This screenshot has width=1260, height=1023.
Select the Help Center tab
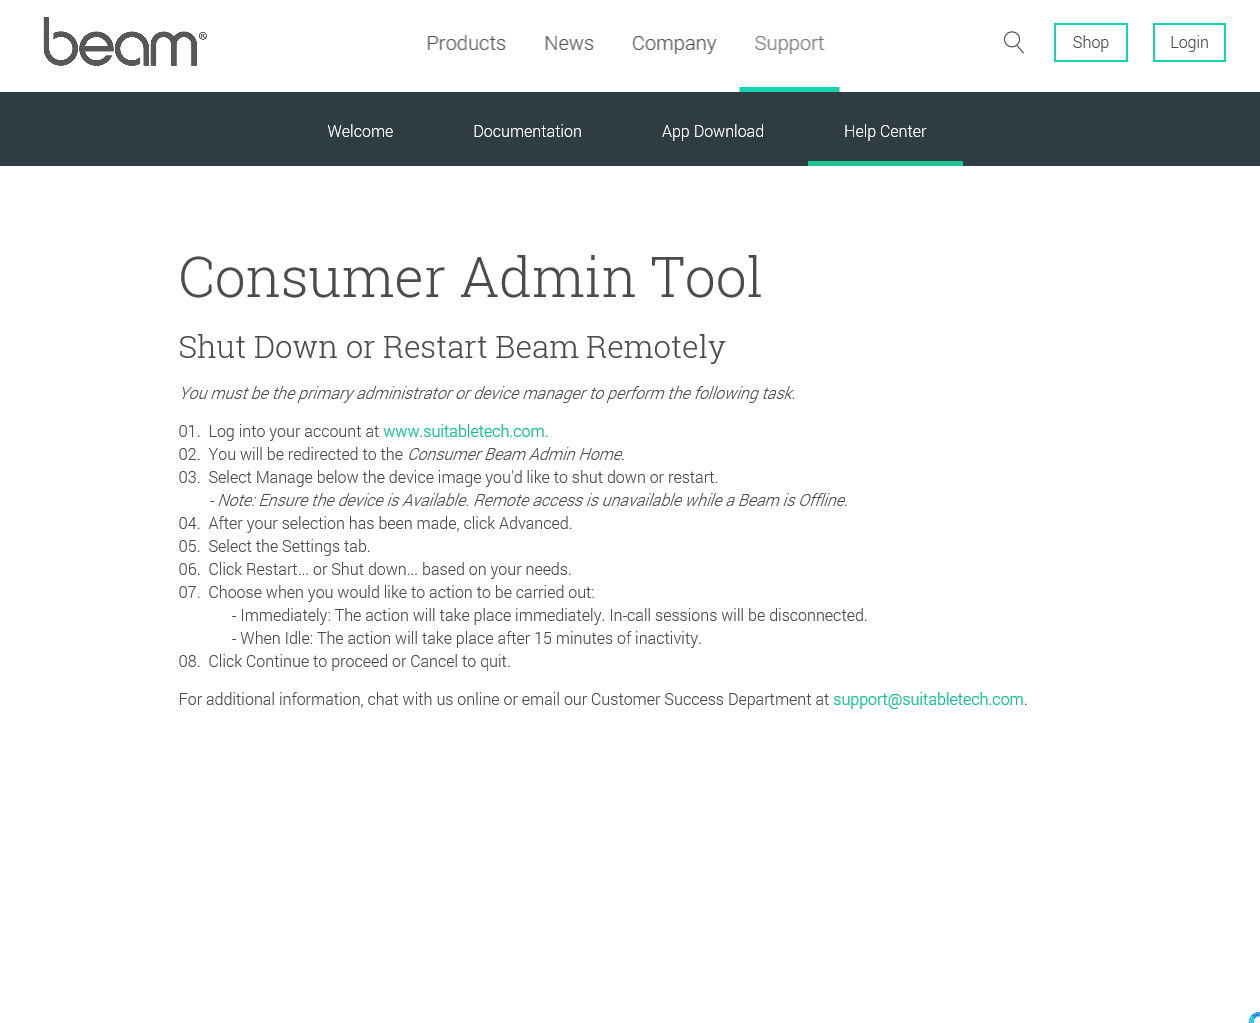[885, 131]
